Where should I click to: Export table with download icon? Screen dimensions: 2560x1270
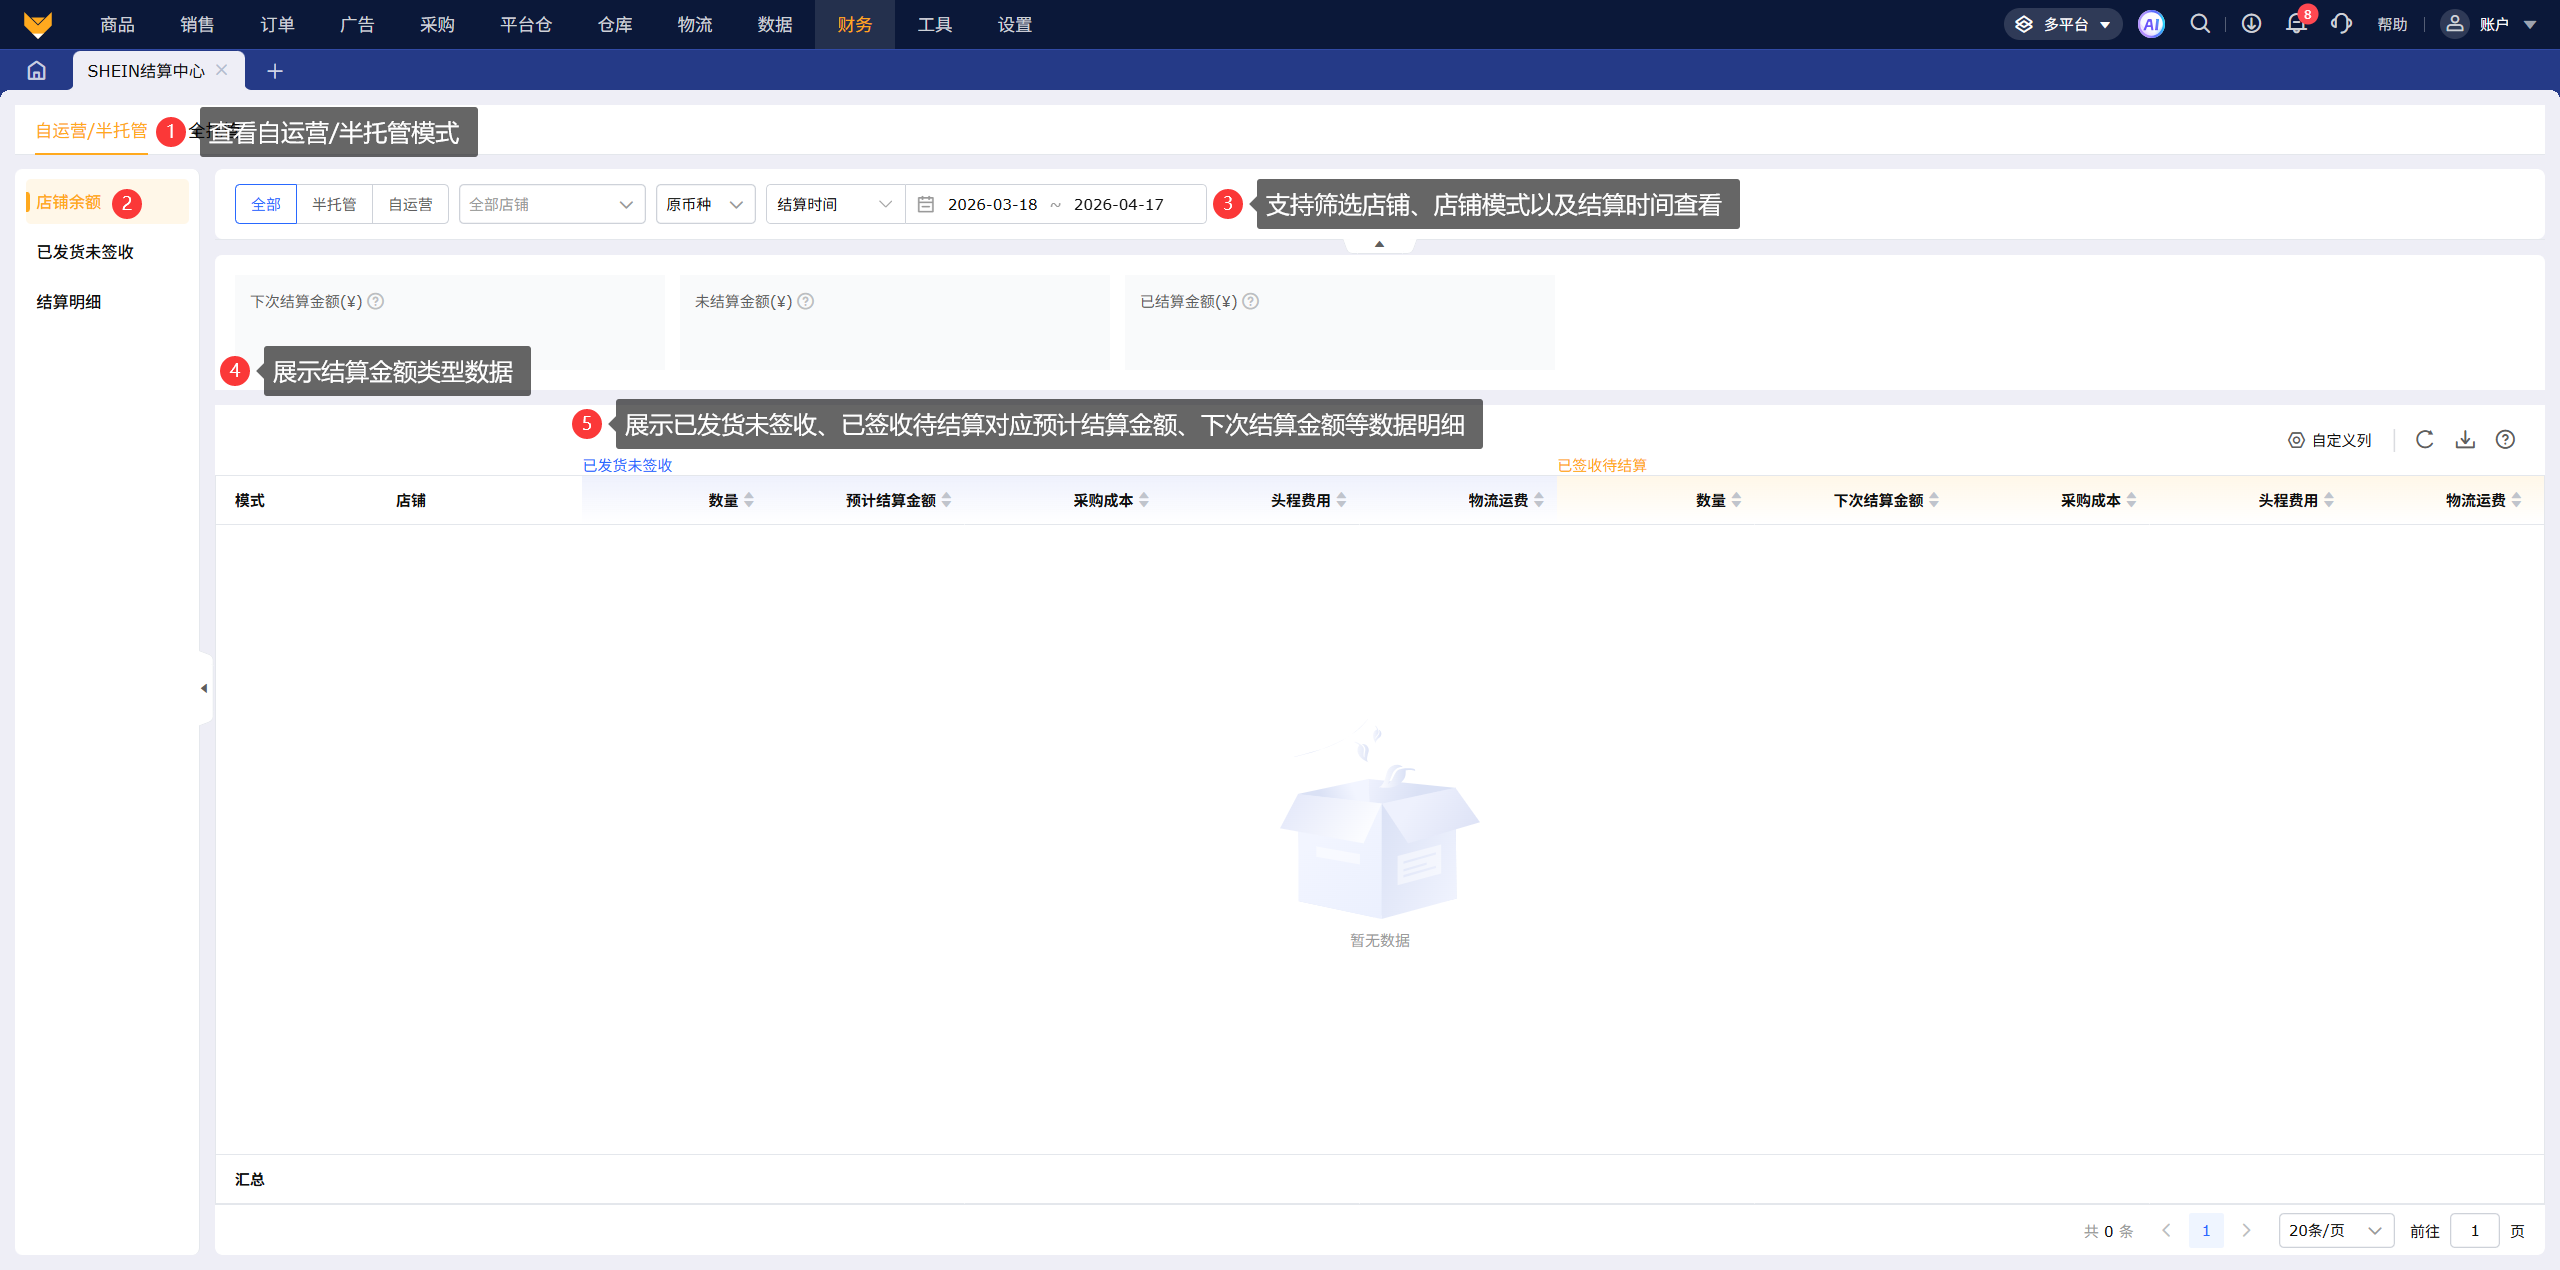(2465, 440)
